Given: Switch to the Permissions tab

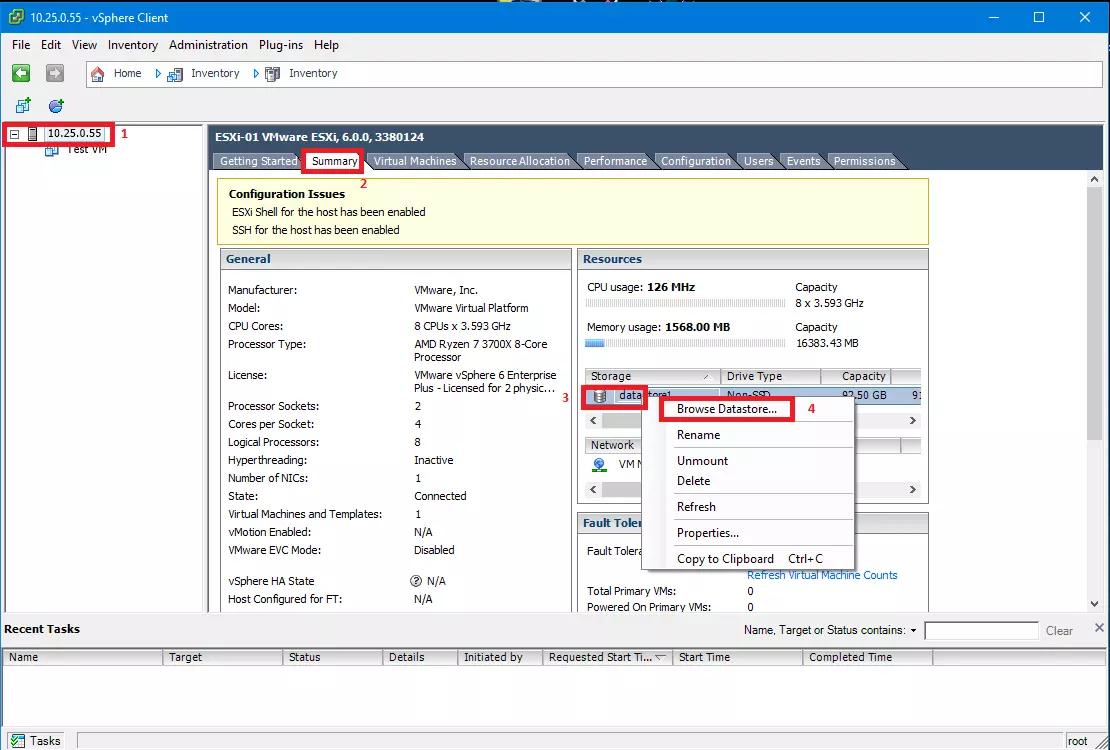Looking at the screenshot, I should (x=864, y=161).
